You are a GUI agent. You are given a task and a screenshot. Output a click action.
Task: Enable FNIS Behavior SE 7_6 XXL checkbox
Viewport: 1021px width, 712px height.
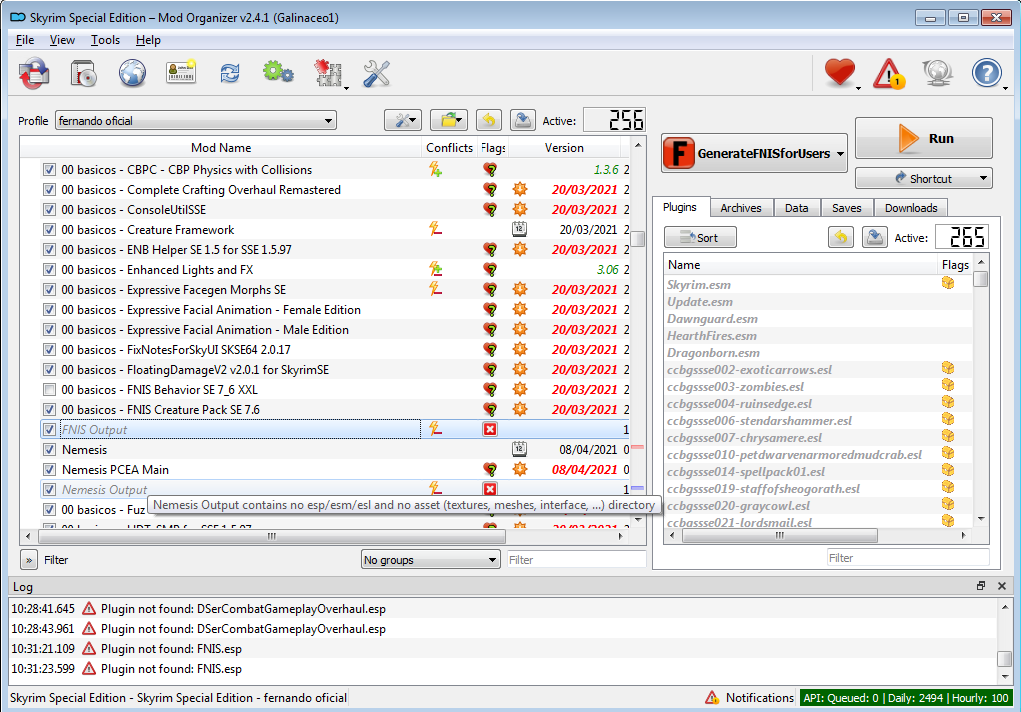pos(49,390)
